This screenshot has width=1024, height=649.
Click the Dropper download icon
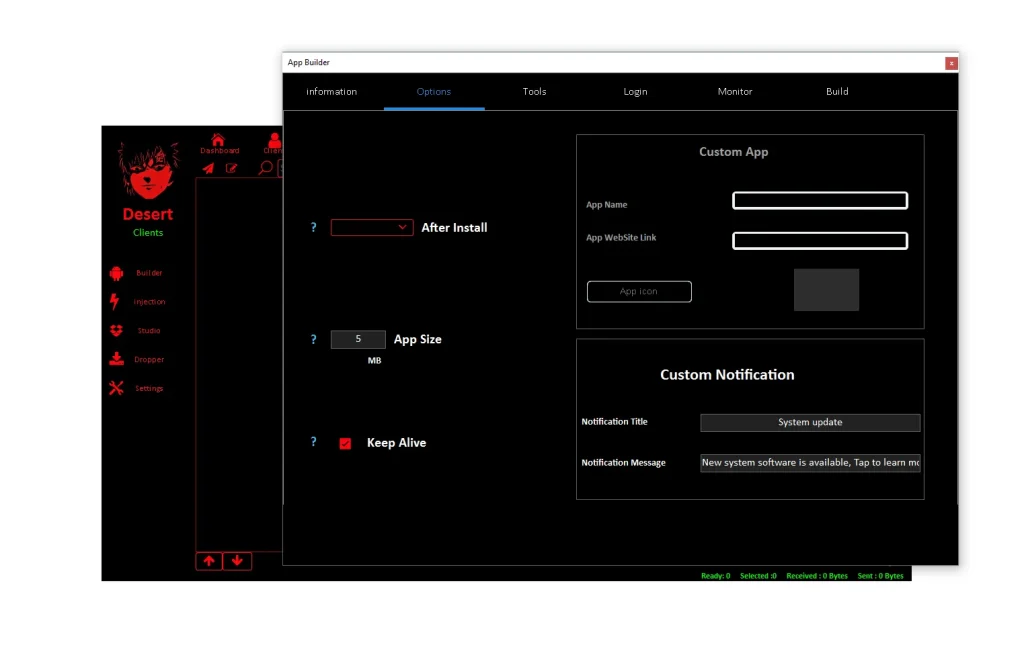tap(116, 360)
